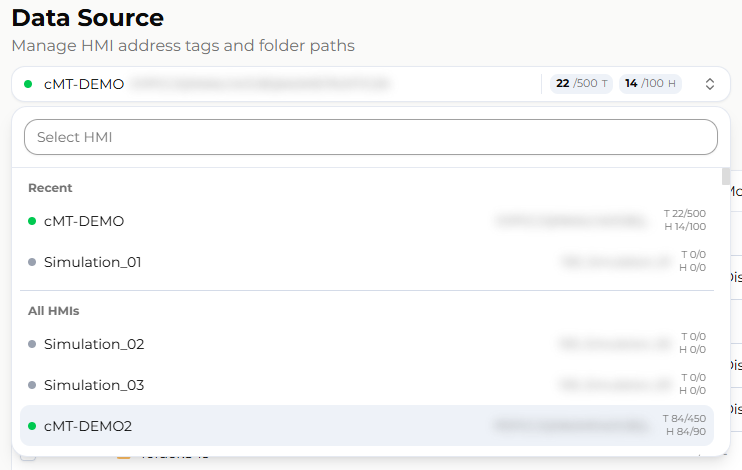742x470 pixels.
Task: Click green dot next to Recent cMT-DEMO
Action: (32, 221)
